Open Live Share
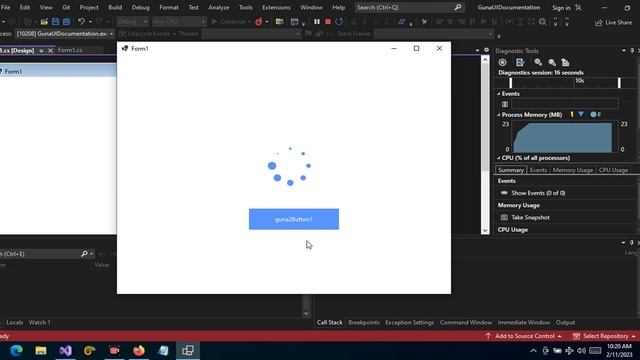This screenshot has width=640, height=360. tap(613, 22)
